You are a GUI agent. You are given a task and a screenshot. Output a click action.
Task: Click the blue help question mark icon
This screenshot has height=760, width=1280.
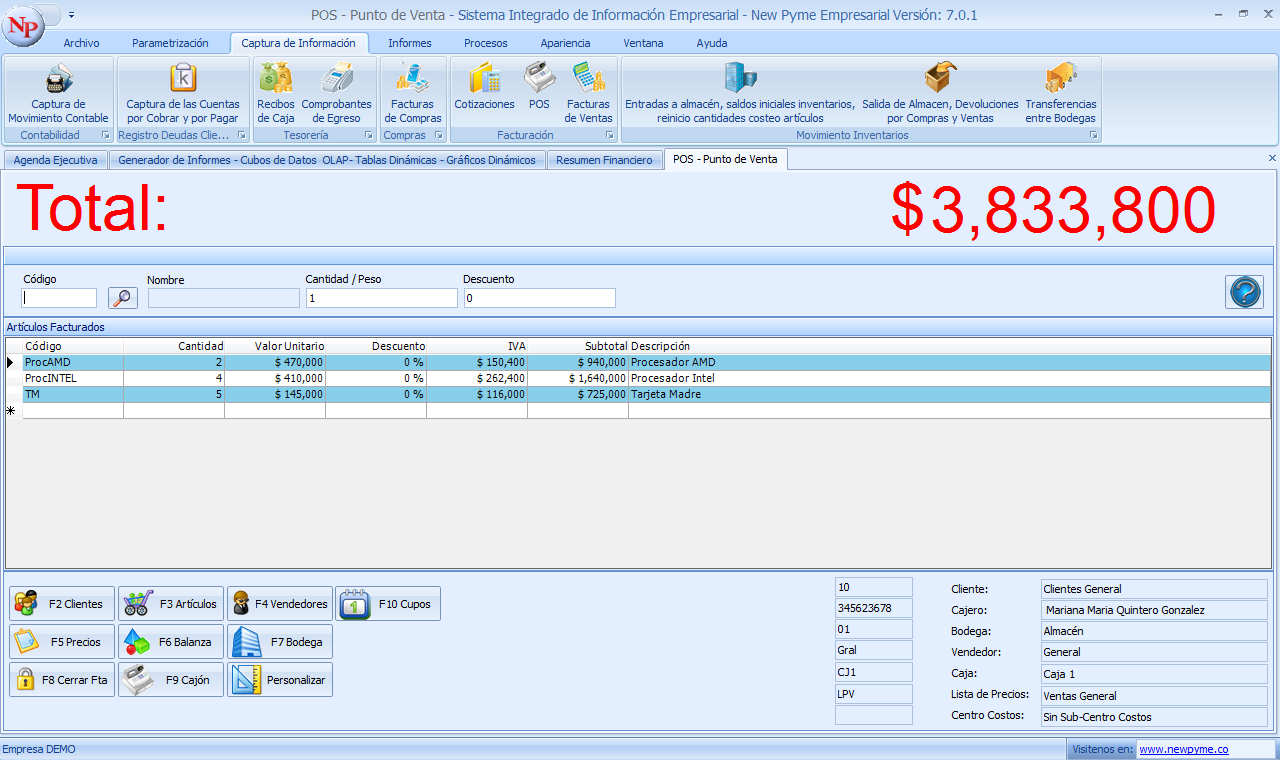tap(1244, 292)
